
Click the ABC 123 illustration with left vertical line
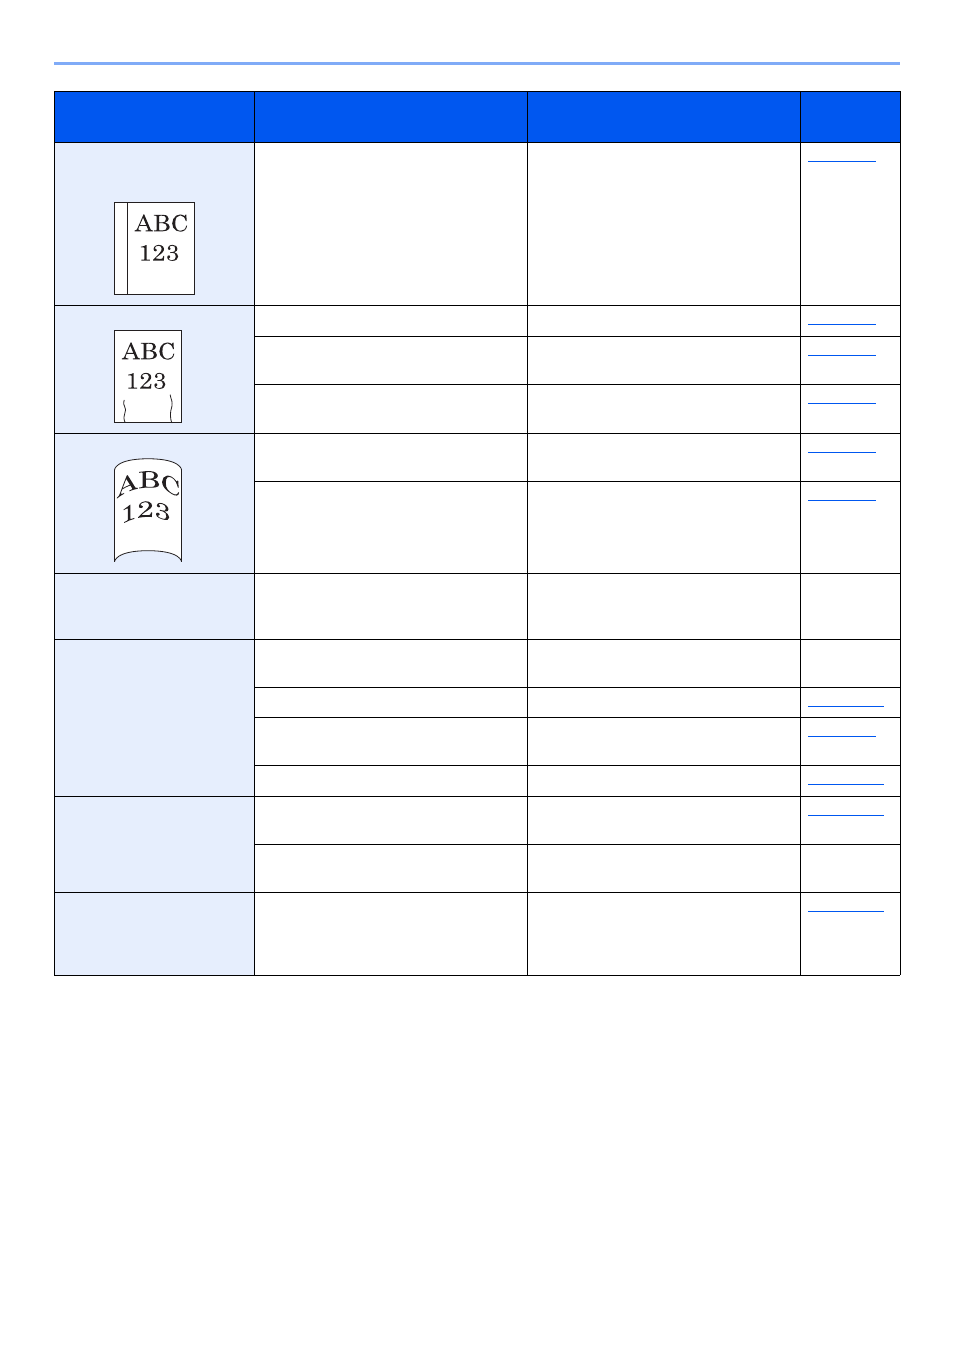154,248
